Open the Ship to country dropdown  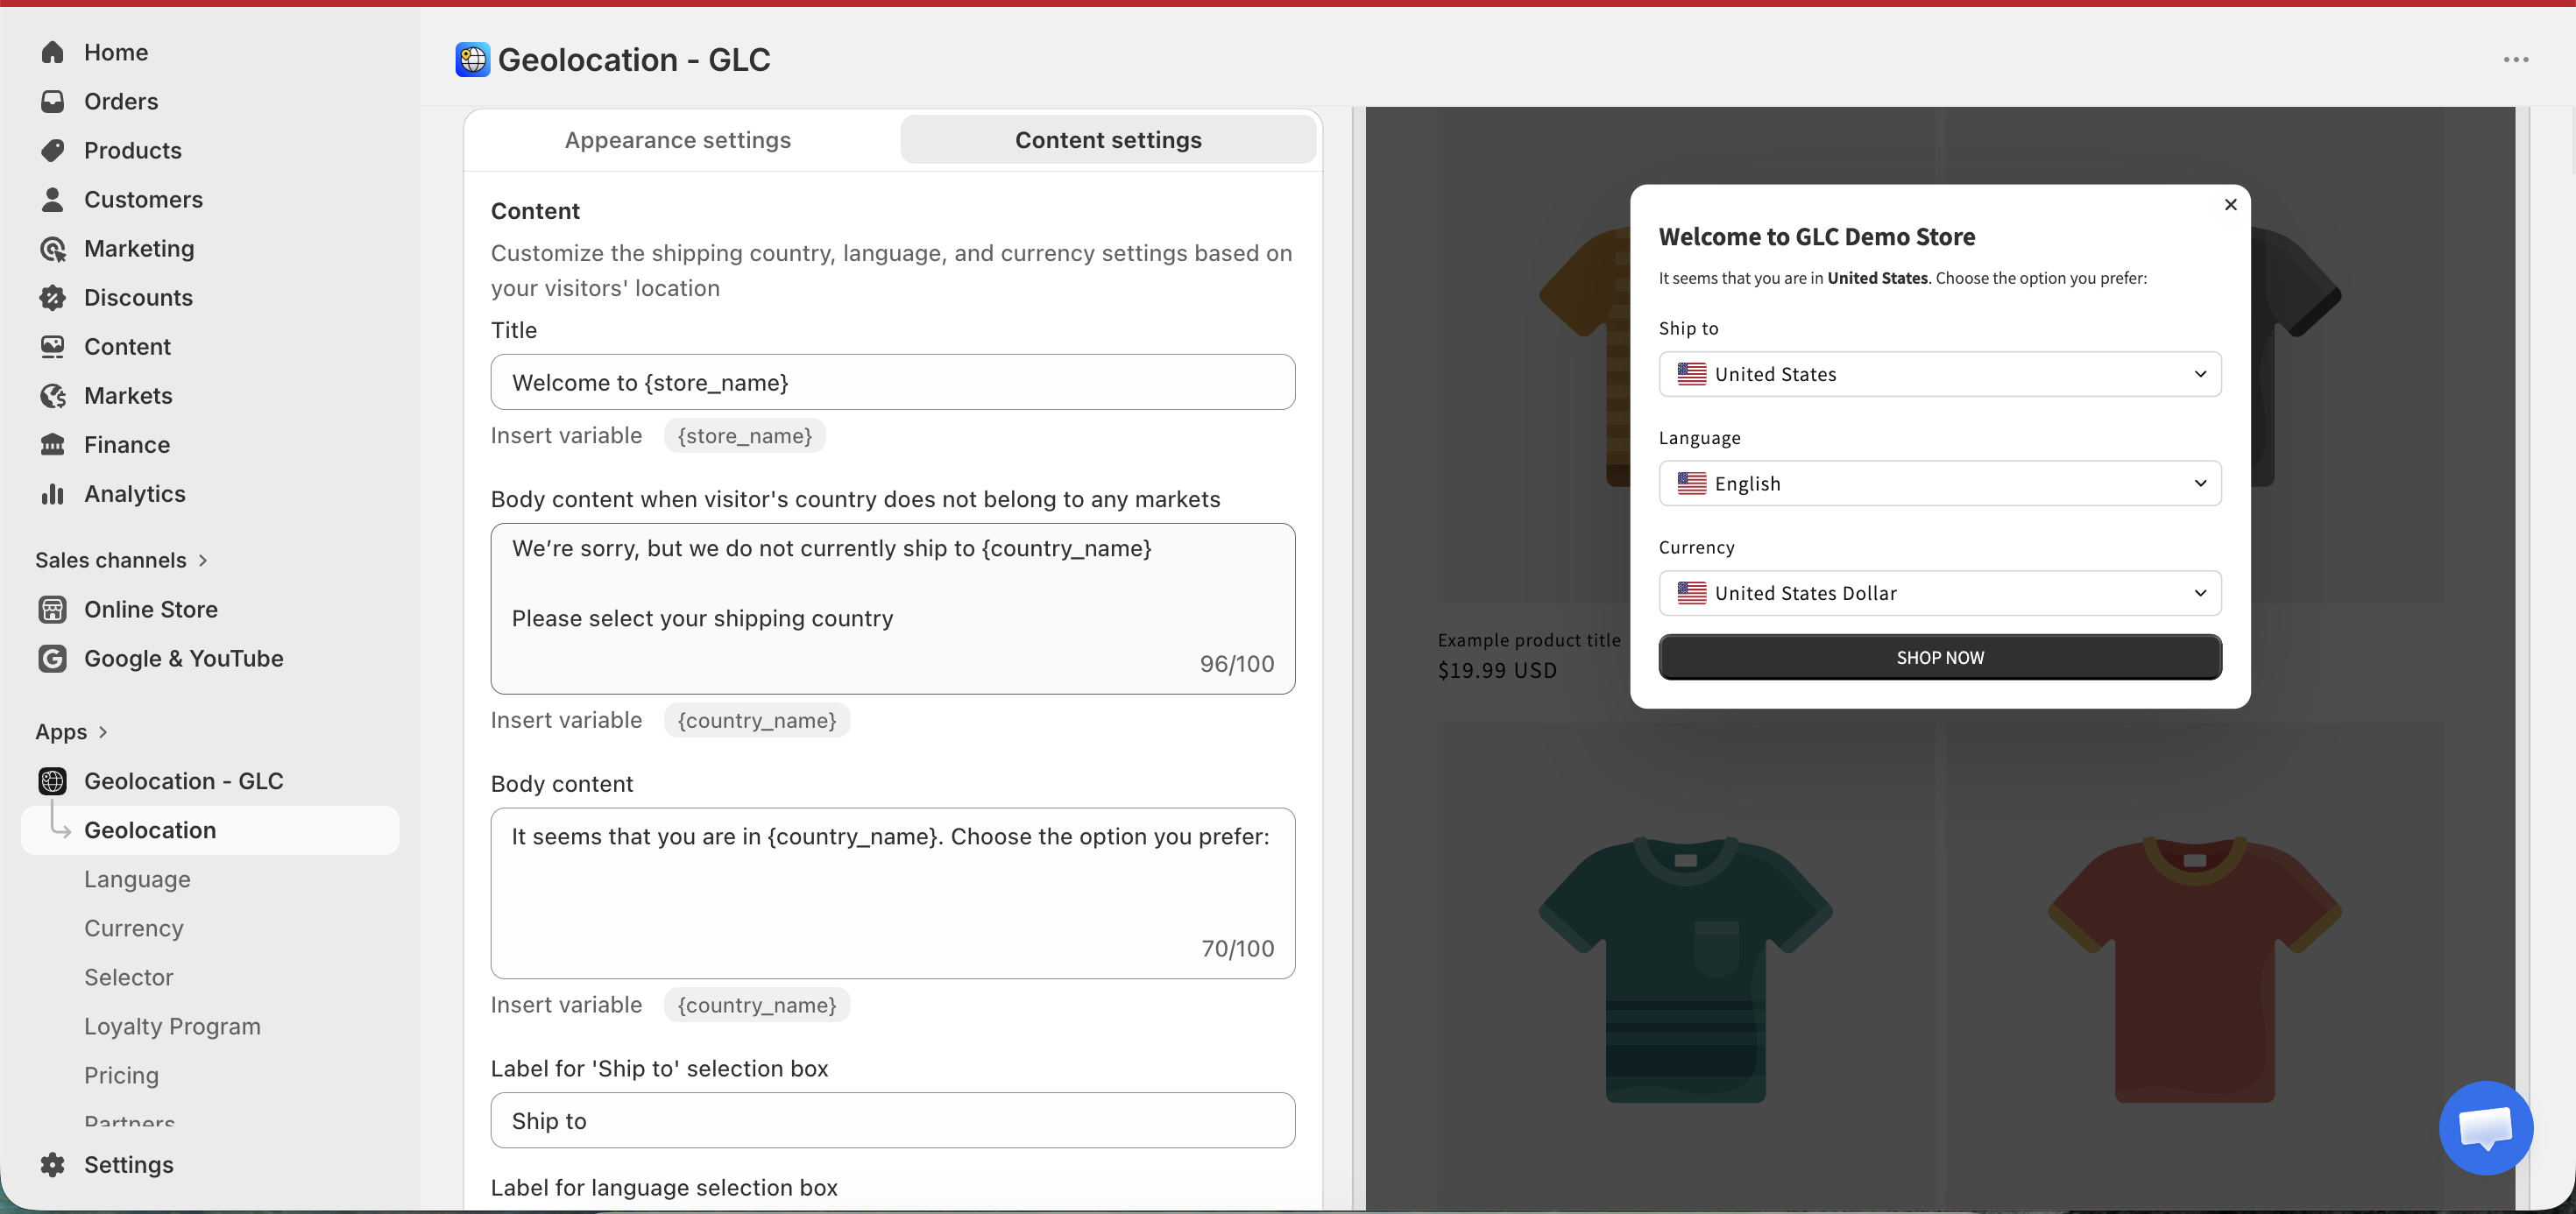(1939, 374)
